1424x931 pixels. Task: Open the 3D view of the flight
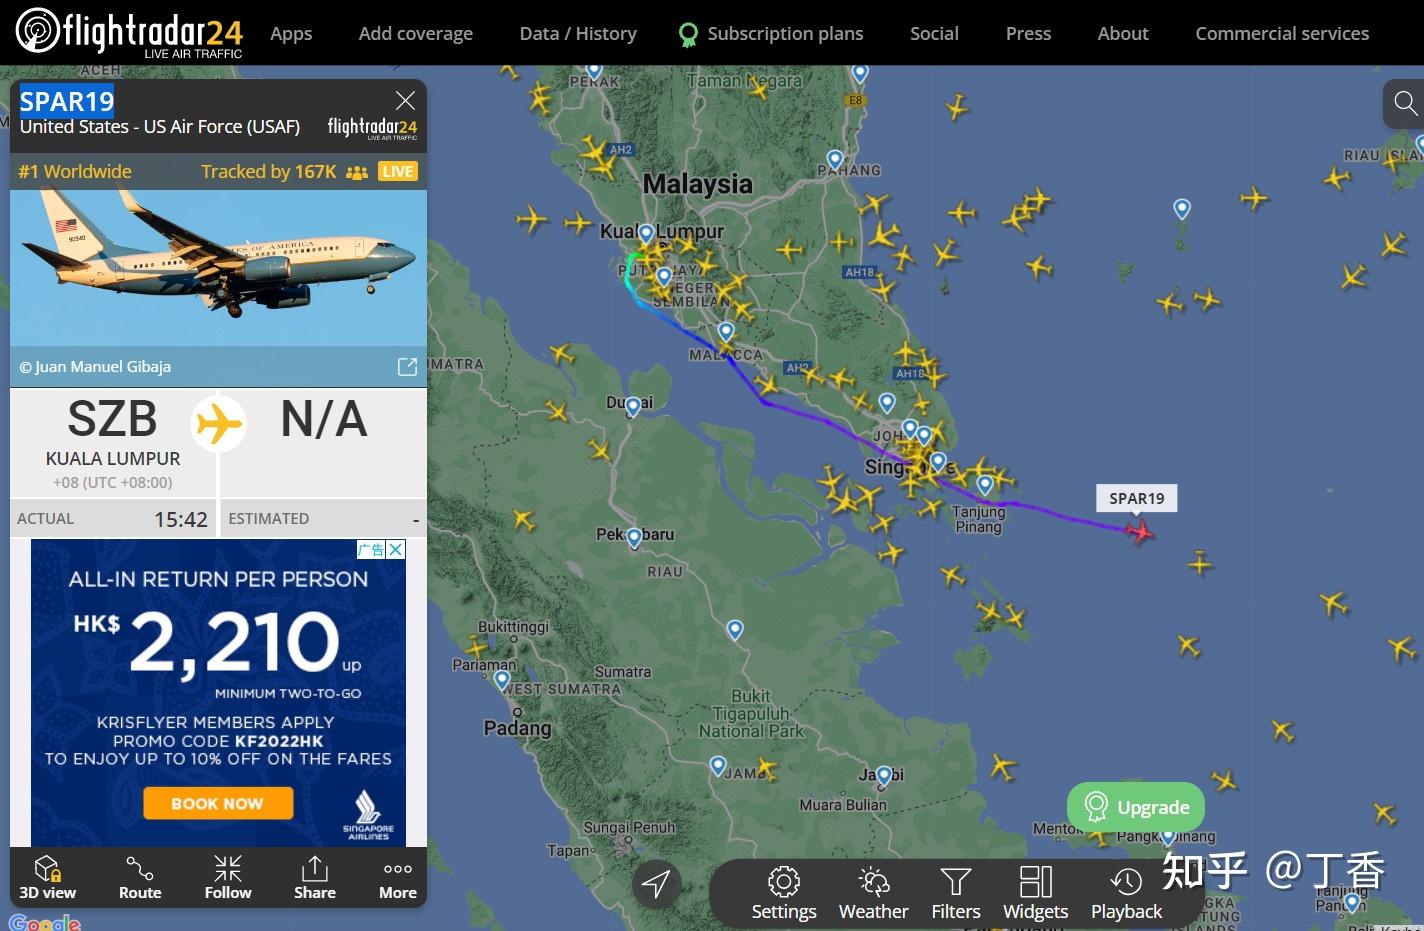pos(47,877)
